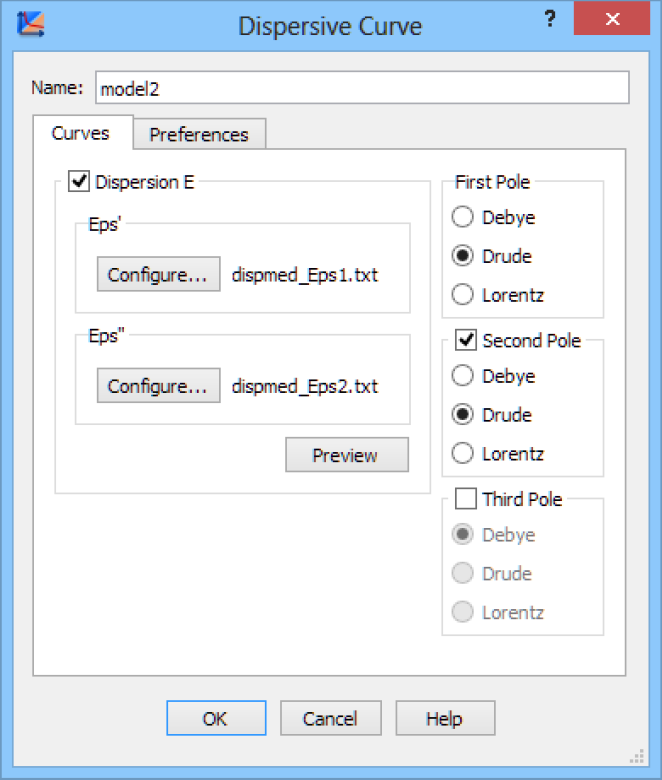Choose Lorentz for Second Pole
This screenshot has width=662, height=780.
pyautogui.click(x=462, y=454)
